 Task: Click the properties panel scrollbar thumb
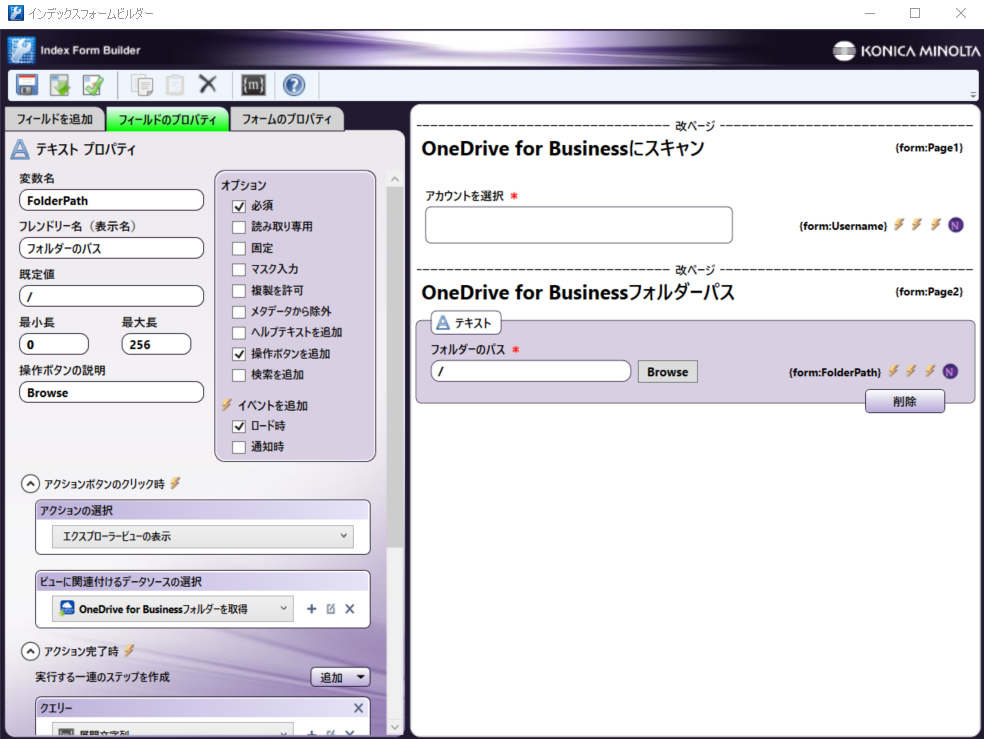click(395, 367)
